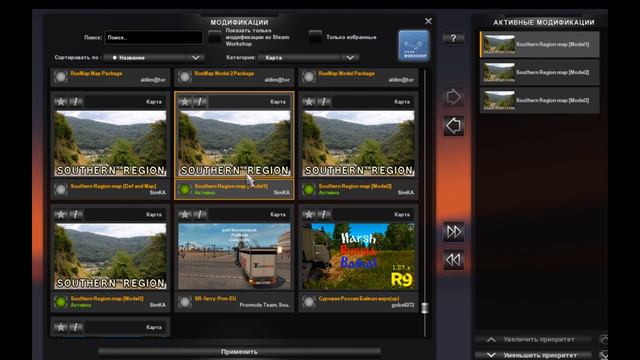The height and width of the screenshot is (360, 640).
Task: Mark Southern Region map [Model3] as favorite
Action: 61,214
